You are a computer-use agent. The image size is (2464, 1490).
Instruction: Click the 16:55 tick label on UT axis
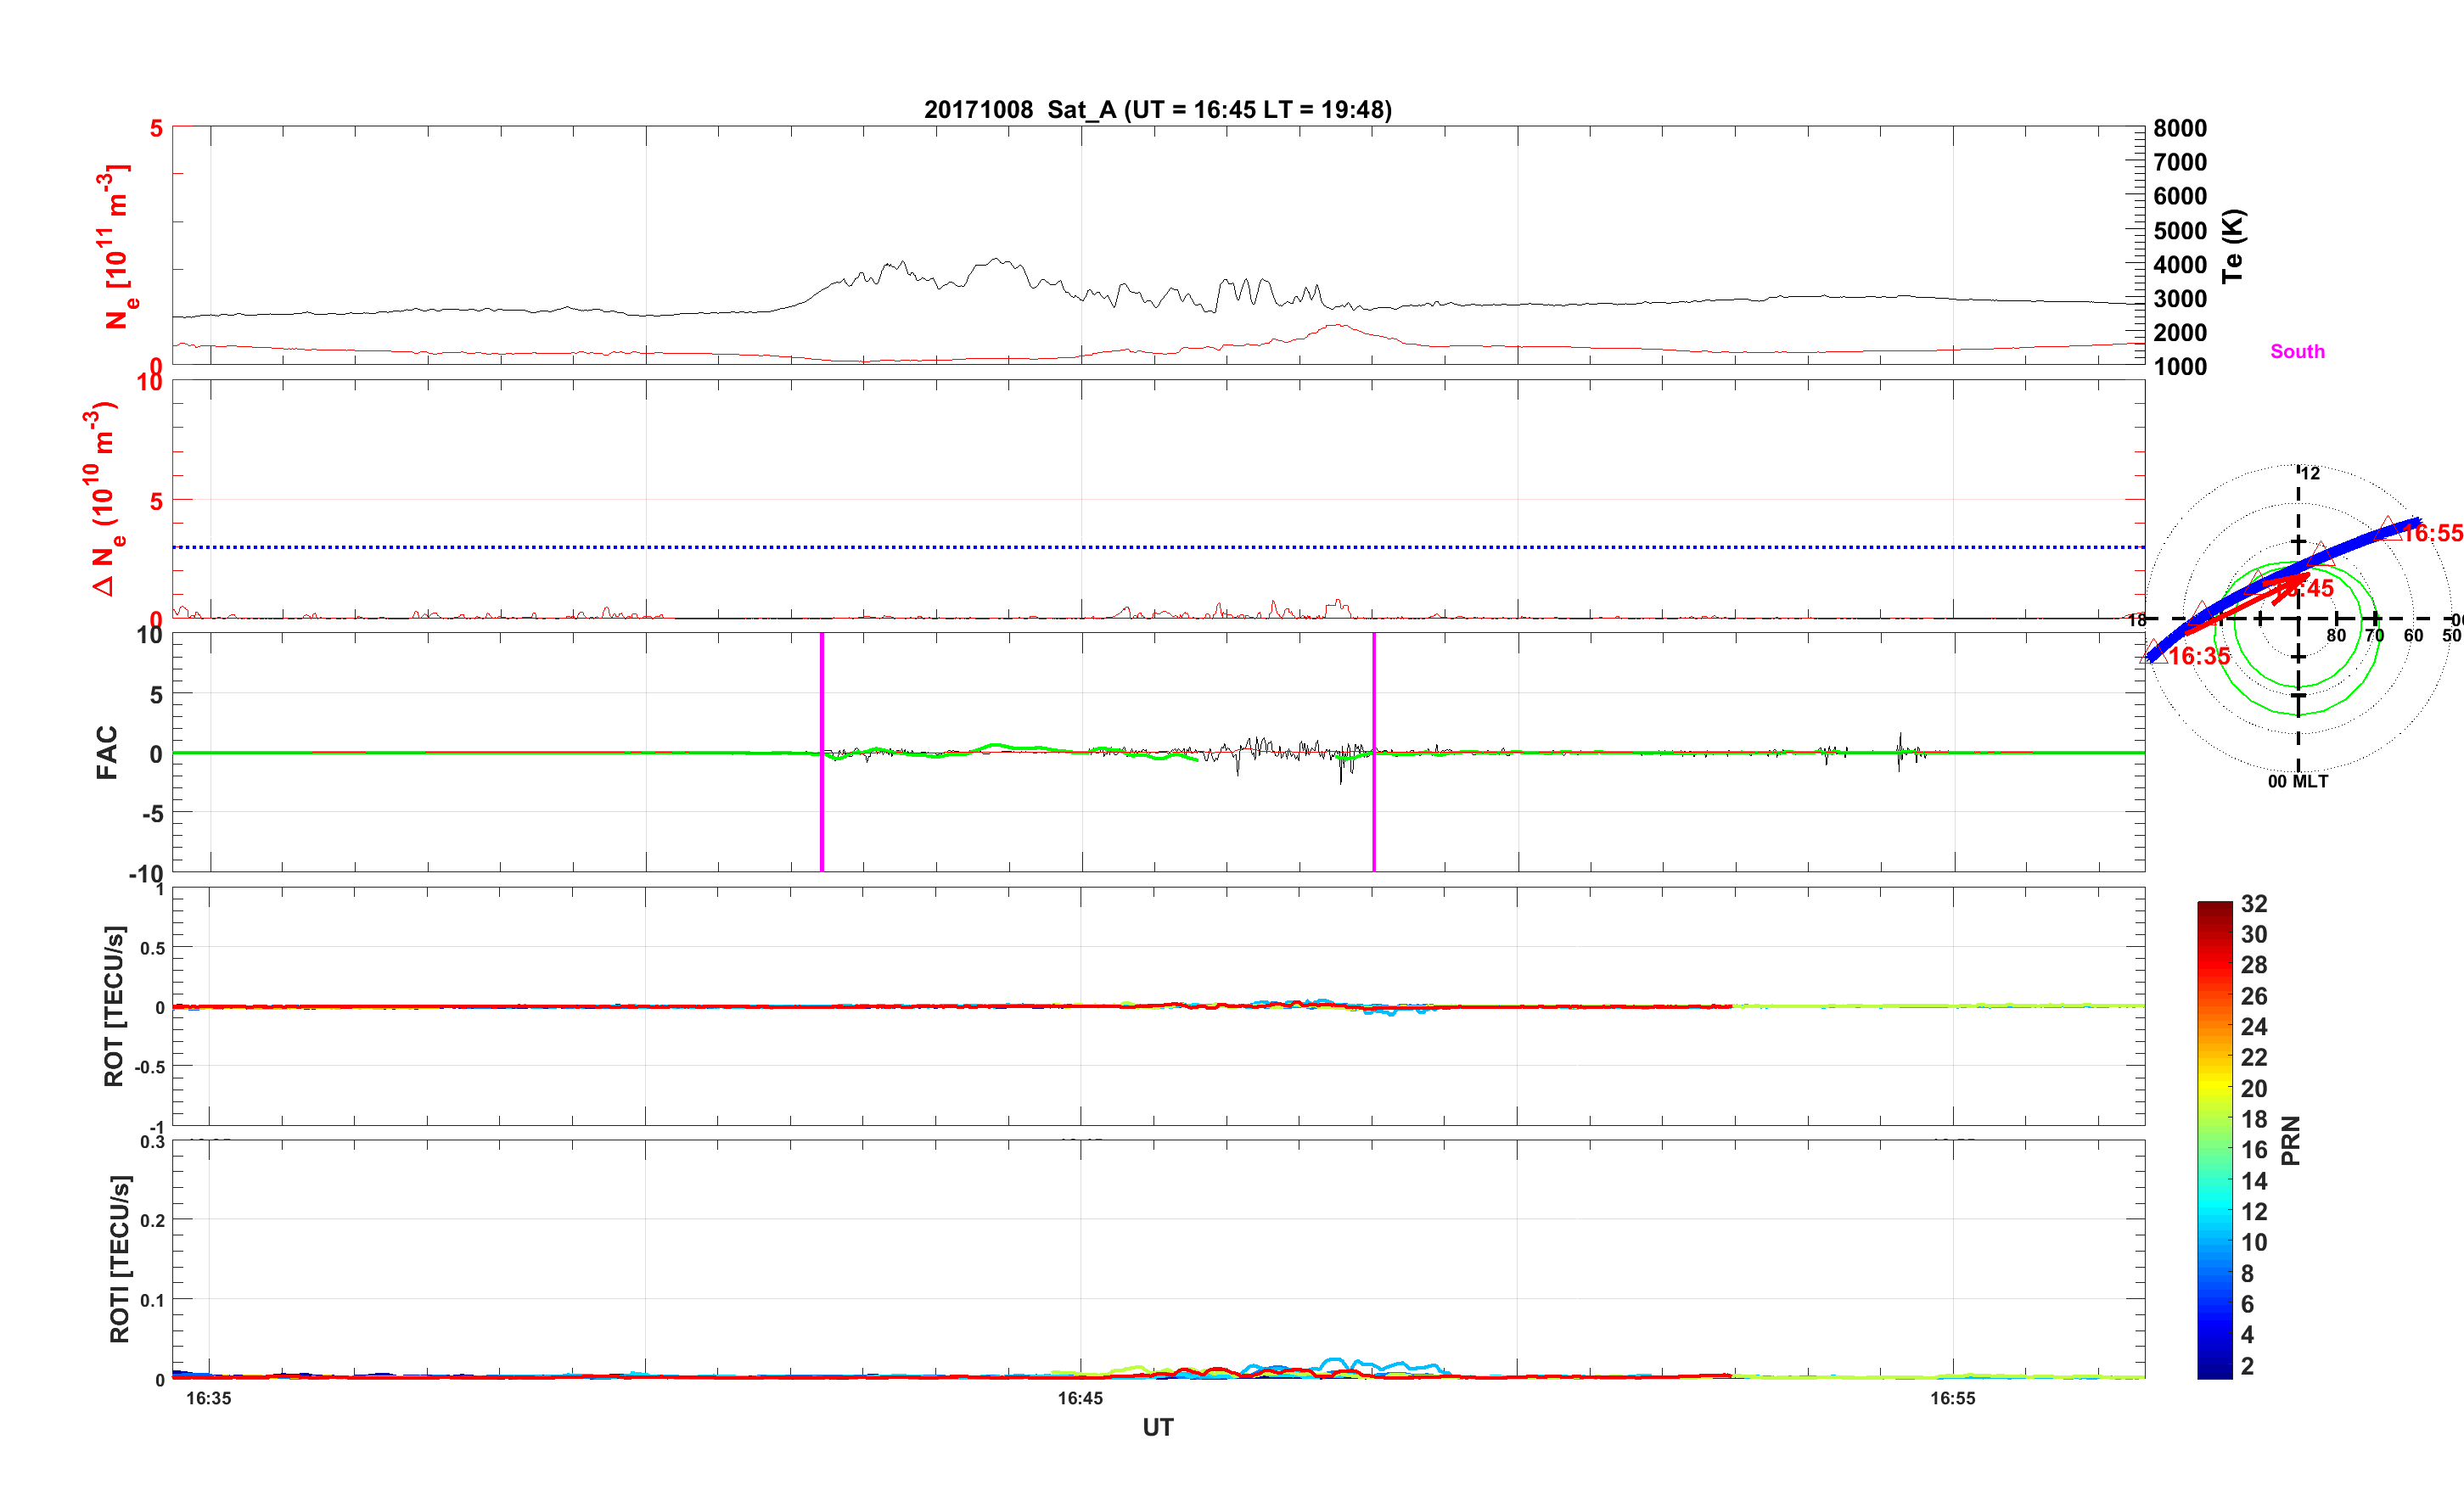1952,1398
